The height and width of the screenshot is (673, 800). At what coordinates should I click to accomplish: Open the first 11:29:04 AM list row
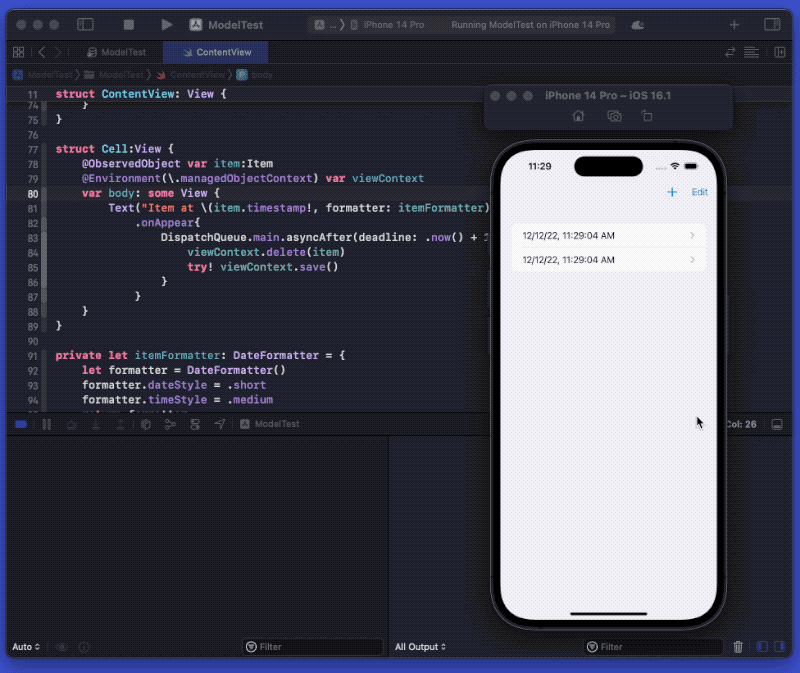pyautogui.click(x=609, y=235)
